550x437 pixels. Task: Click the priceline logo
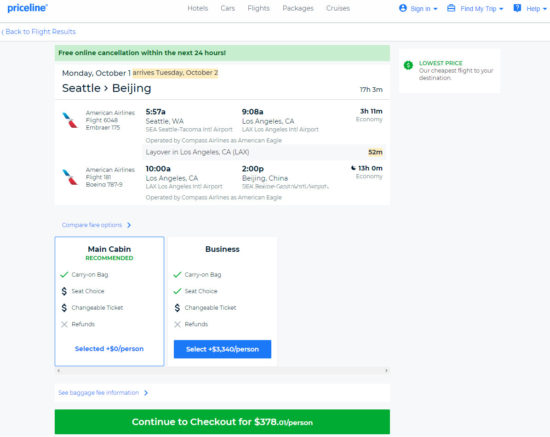27,8
